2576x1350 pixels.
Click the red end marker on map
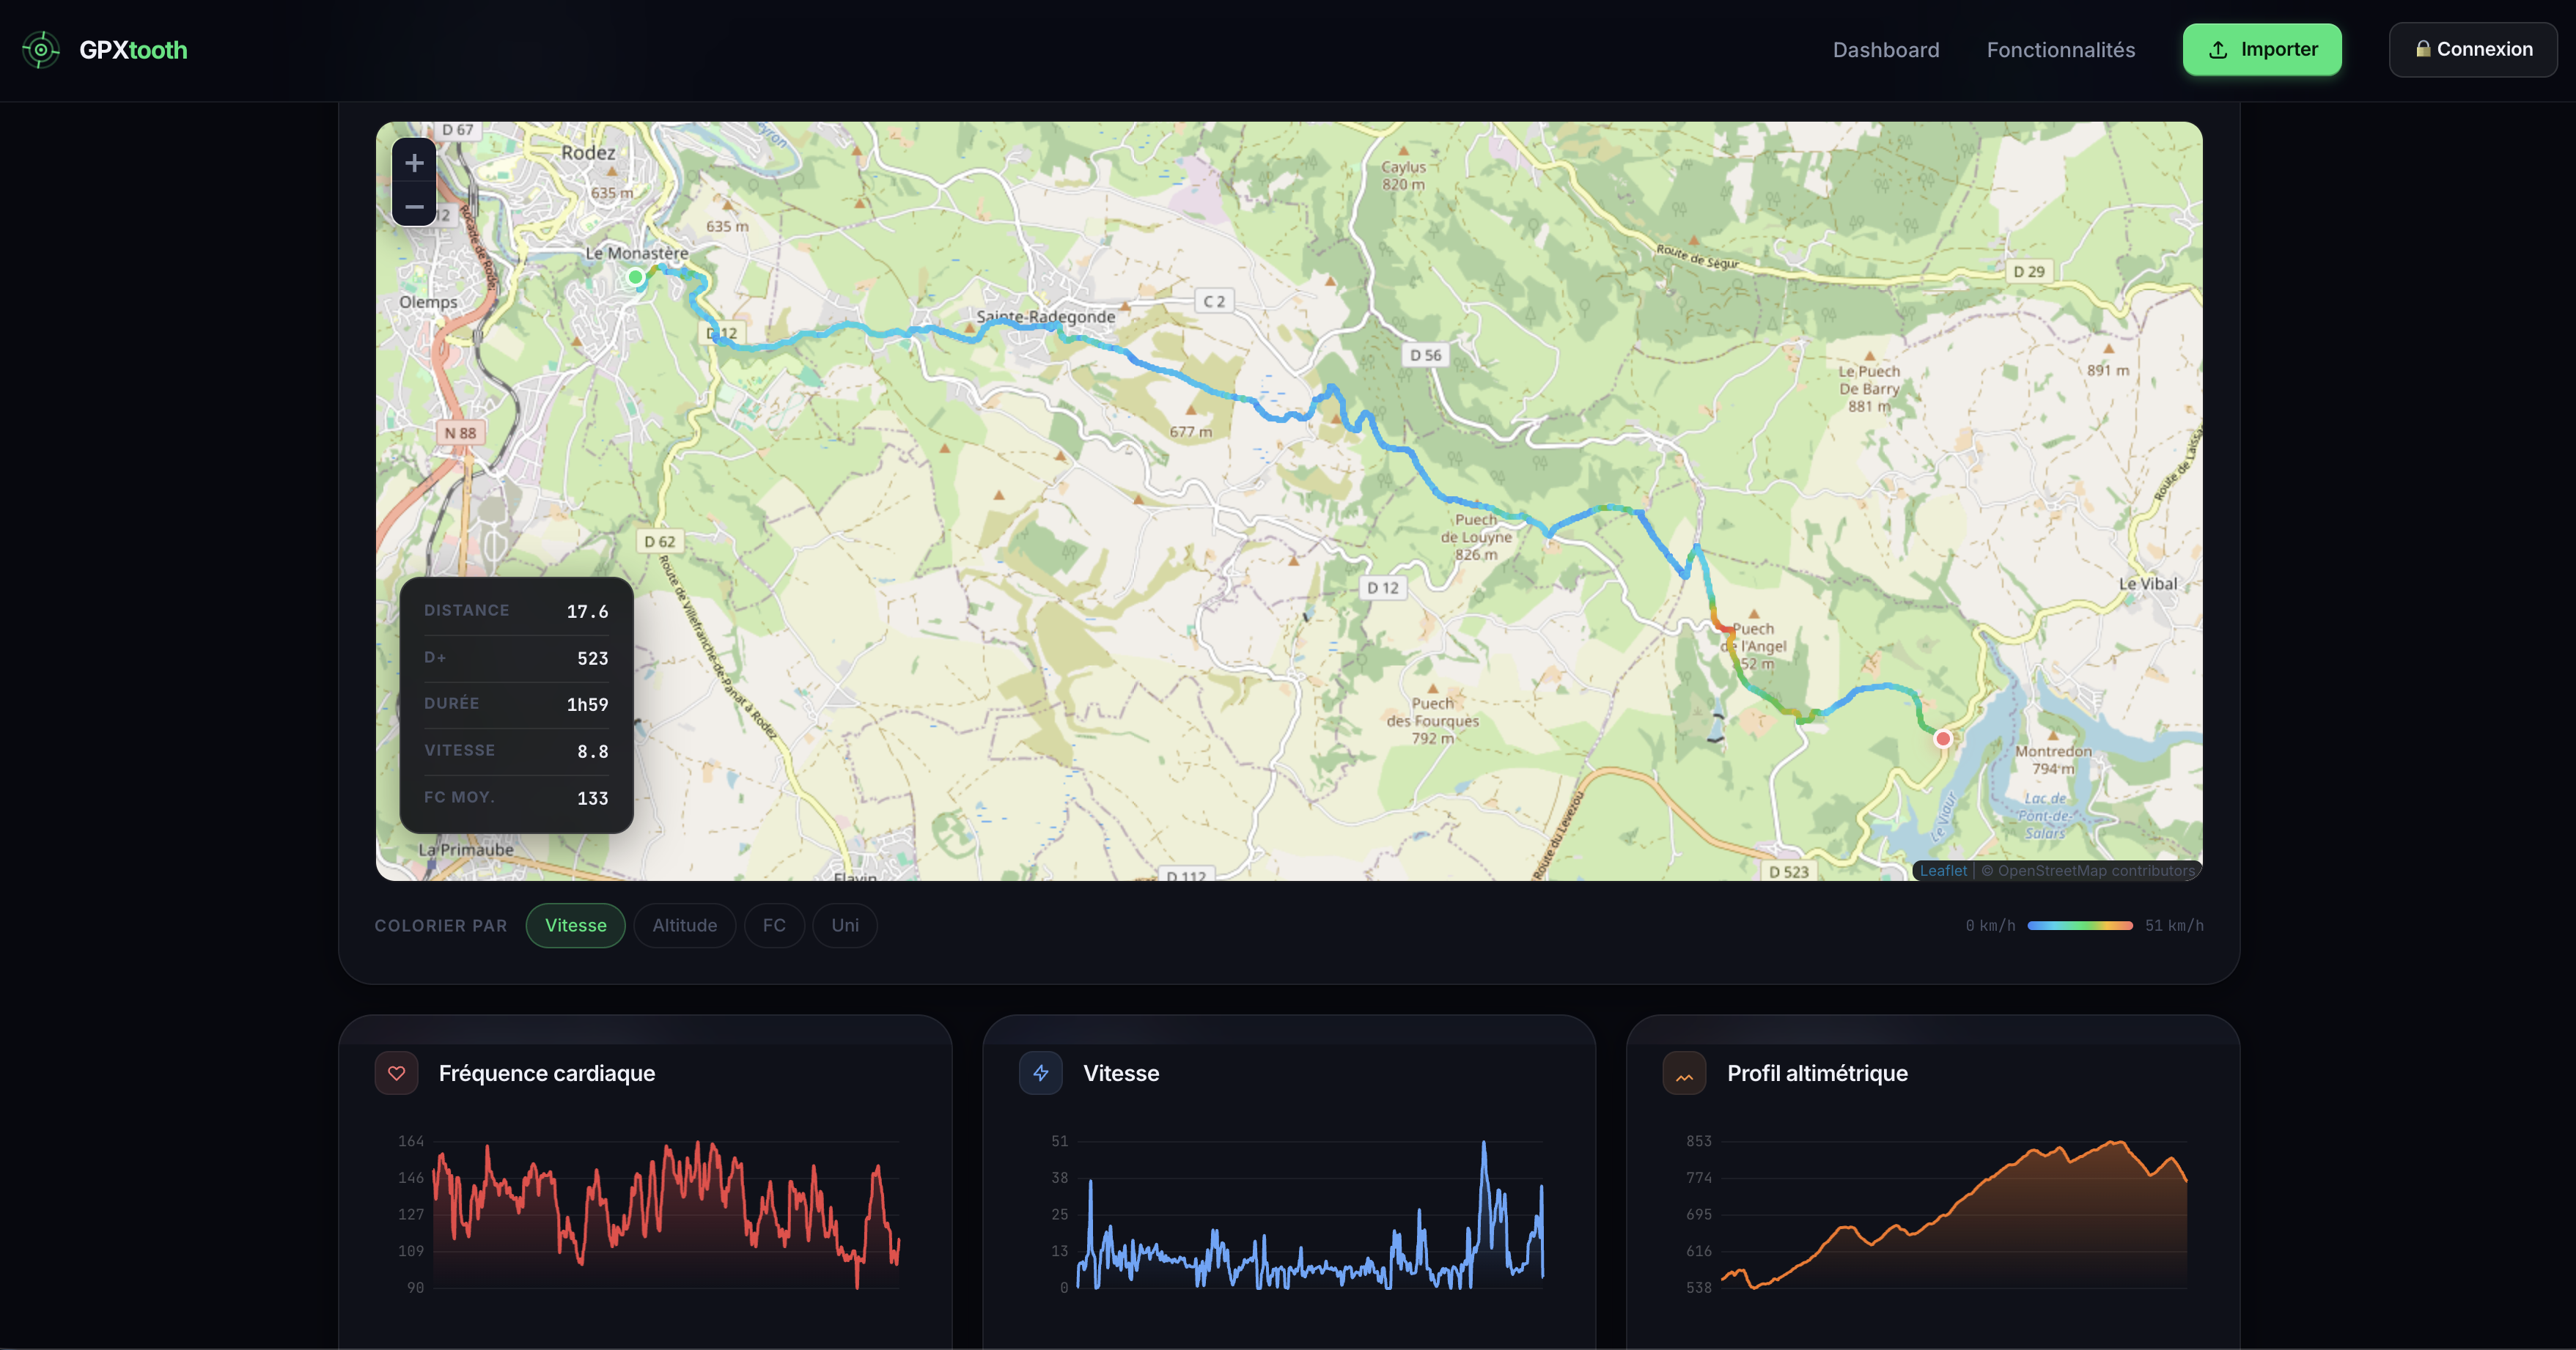click(1942, 739)
